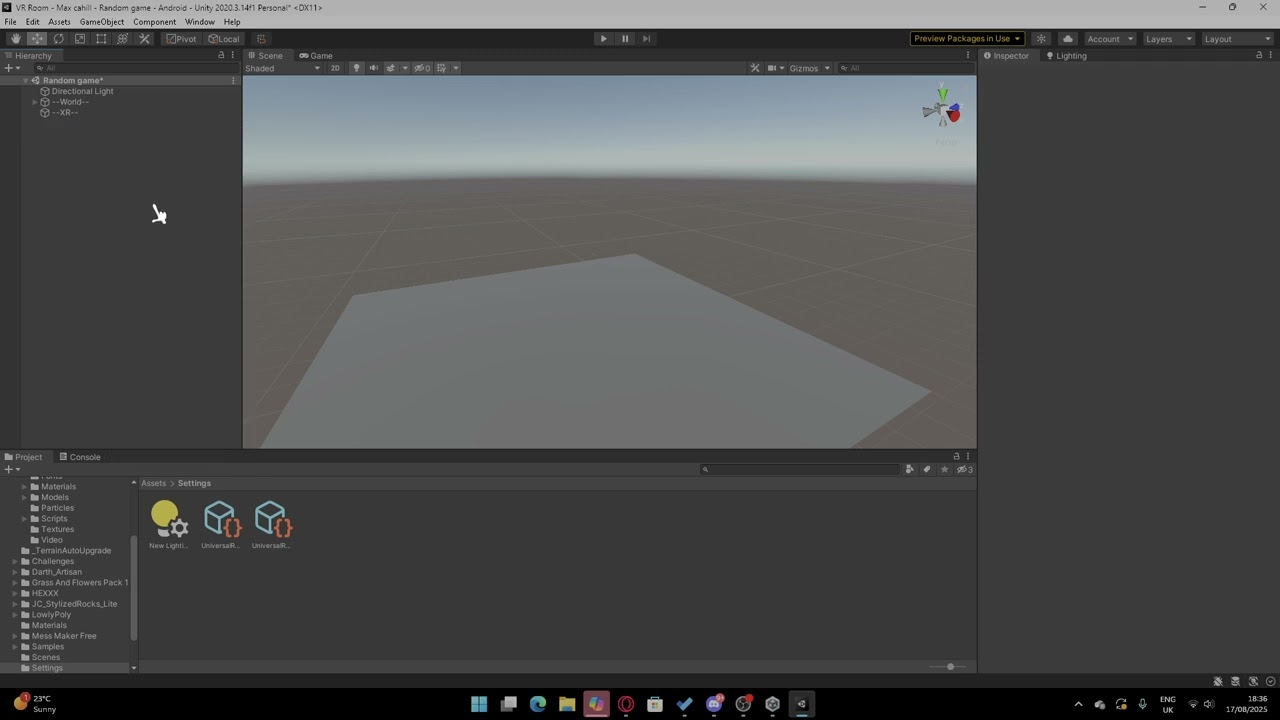1280x720 pixels.
Task: Click the Collab settings sun icon
Action: pos(1041,39)
